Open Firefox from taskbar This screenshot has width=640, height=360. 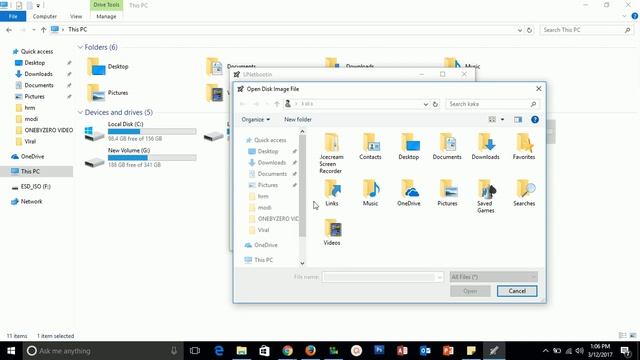310,351
